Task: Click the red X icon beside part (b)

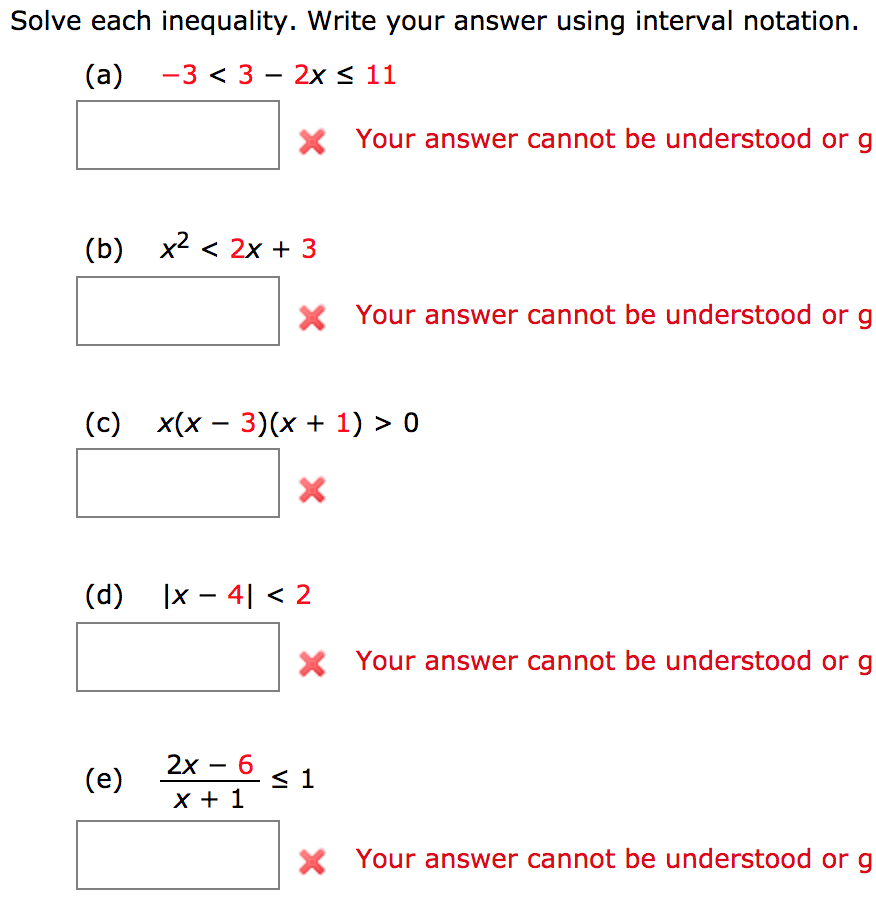Action: (x=311, y=315)
